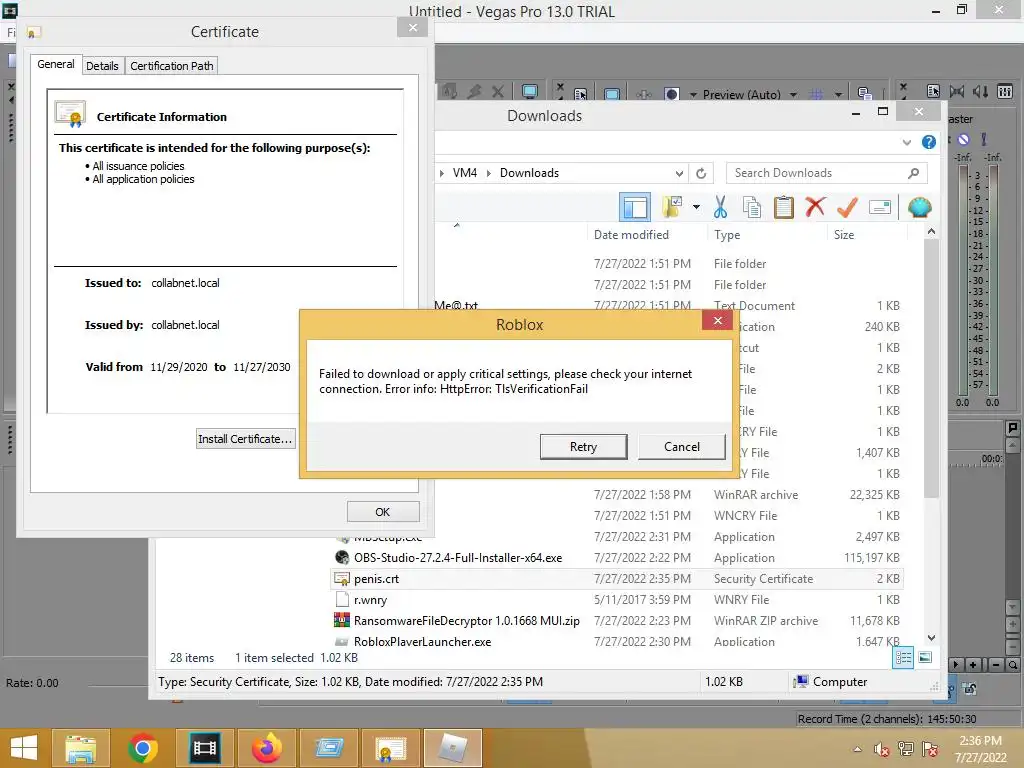Click the Rename icon in Downloads toolbar
This screenshot has height=768, width=1024.
[x=880, y=208]
